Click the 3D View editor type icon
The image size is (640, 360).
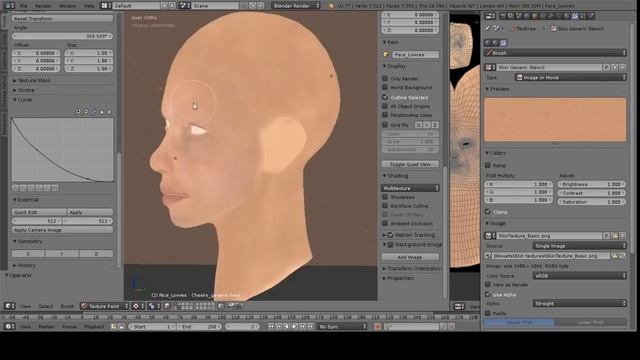pyautogui.click(x=9, y=306)
